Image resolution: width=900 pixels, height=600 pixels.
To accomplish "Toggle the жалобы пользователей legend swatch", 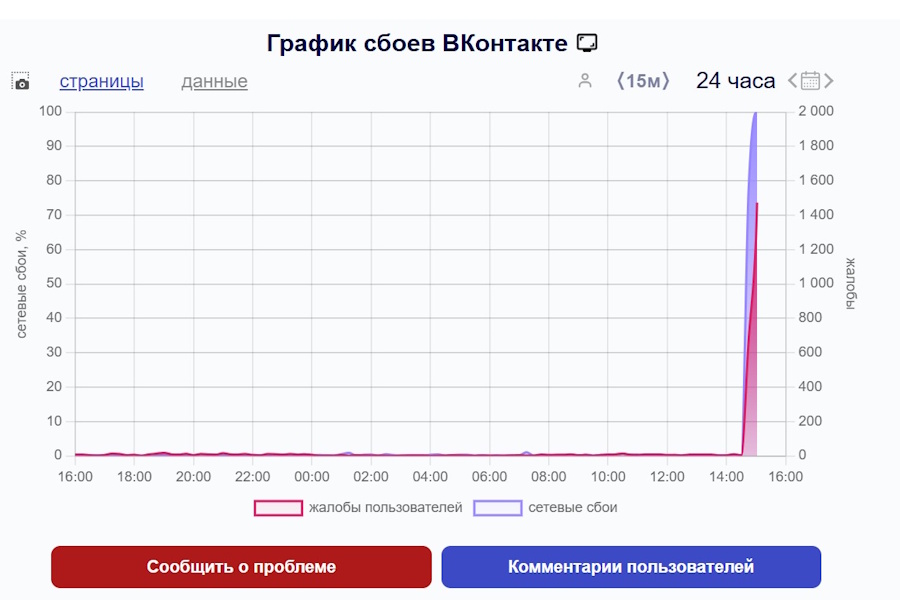I will click(278, 508).
